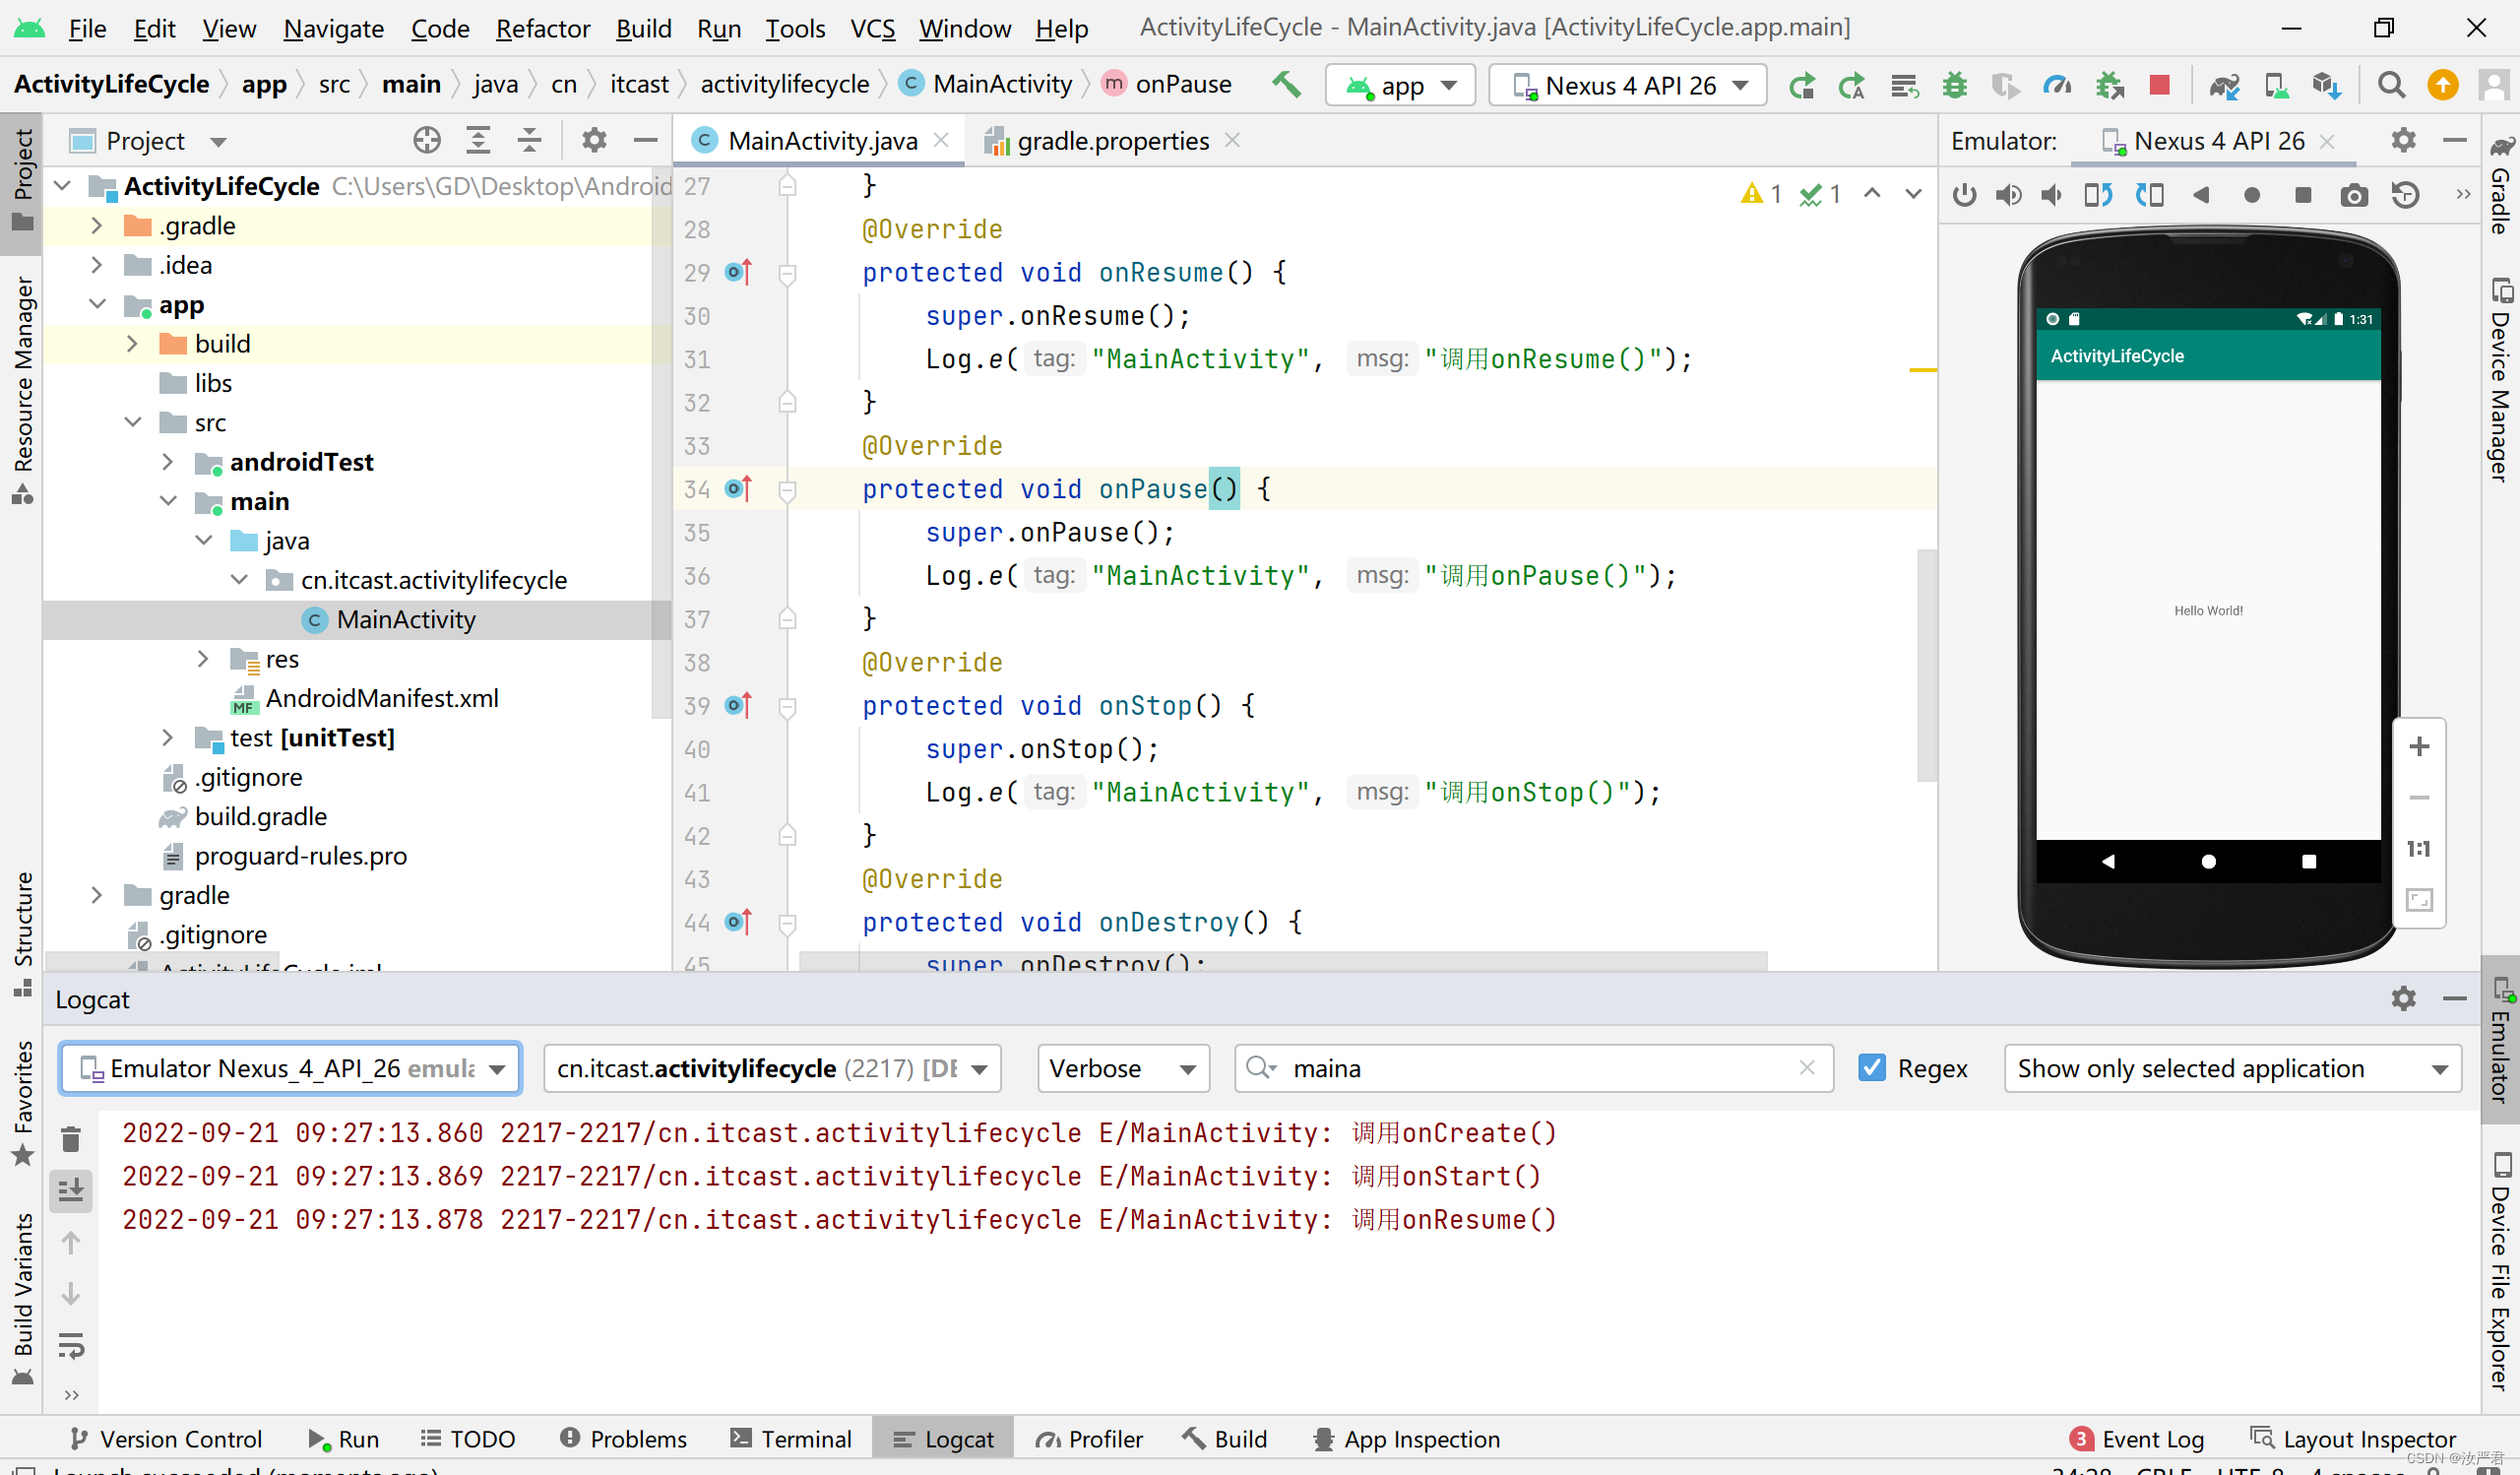Click the Search Everywhere magnifier icon
Screen dimensions: 2520x1475
point(2391,85)
